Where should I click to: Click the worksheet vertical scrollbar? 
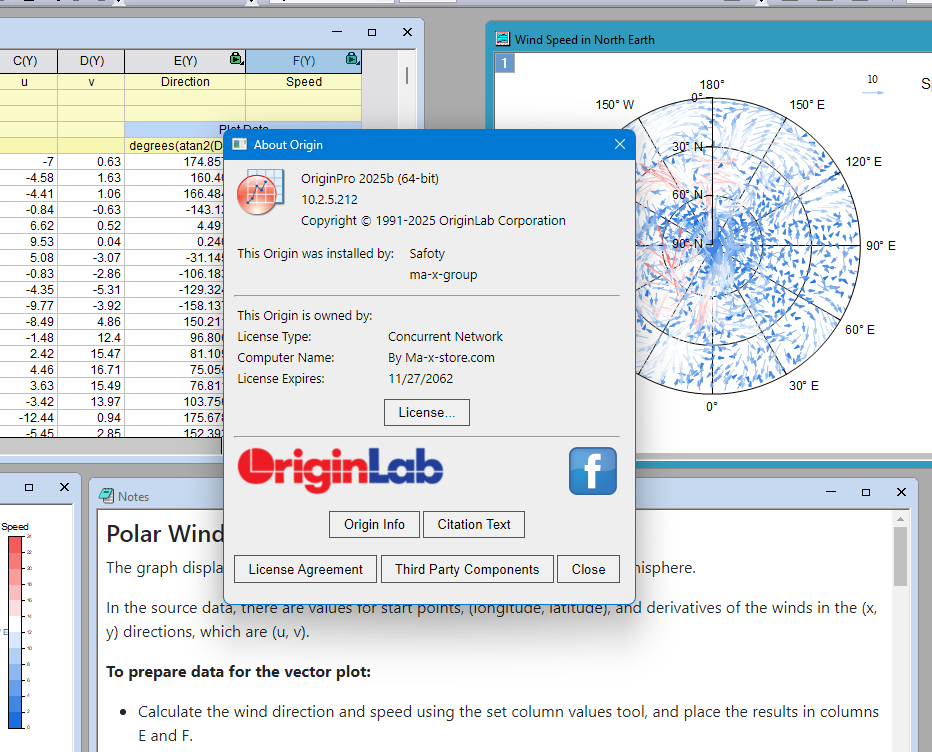pyautogui.click(x=407, y=75)
